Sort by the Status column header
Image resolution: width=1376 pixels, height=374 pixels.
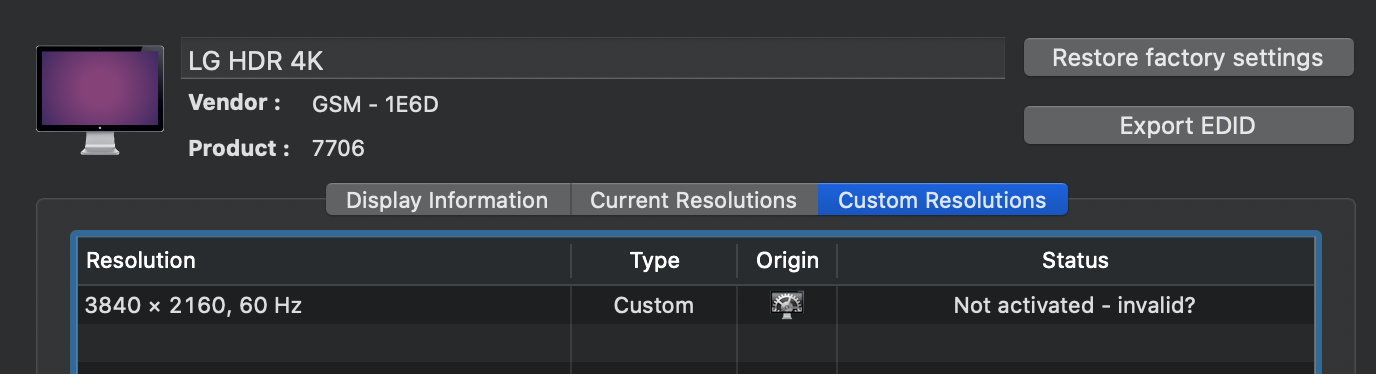(x=1075, y=261)
